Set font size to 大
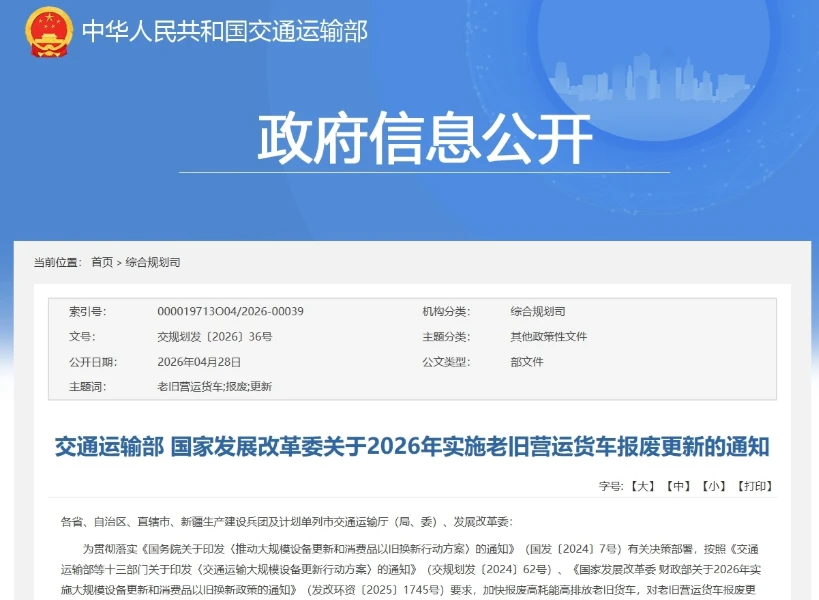The width and height of the screenshot is (819, 600). pyautogui.click(x=642, y=486)
